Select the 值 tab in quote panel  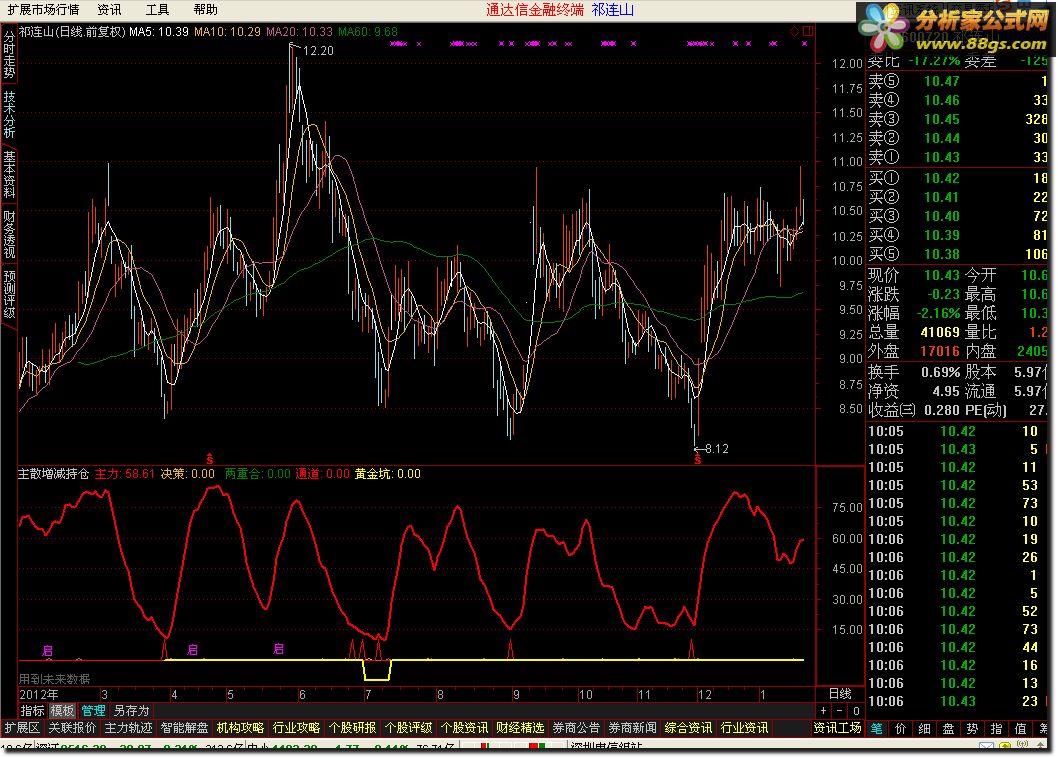pos(1020,728)
